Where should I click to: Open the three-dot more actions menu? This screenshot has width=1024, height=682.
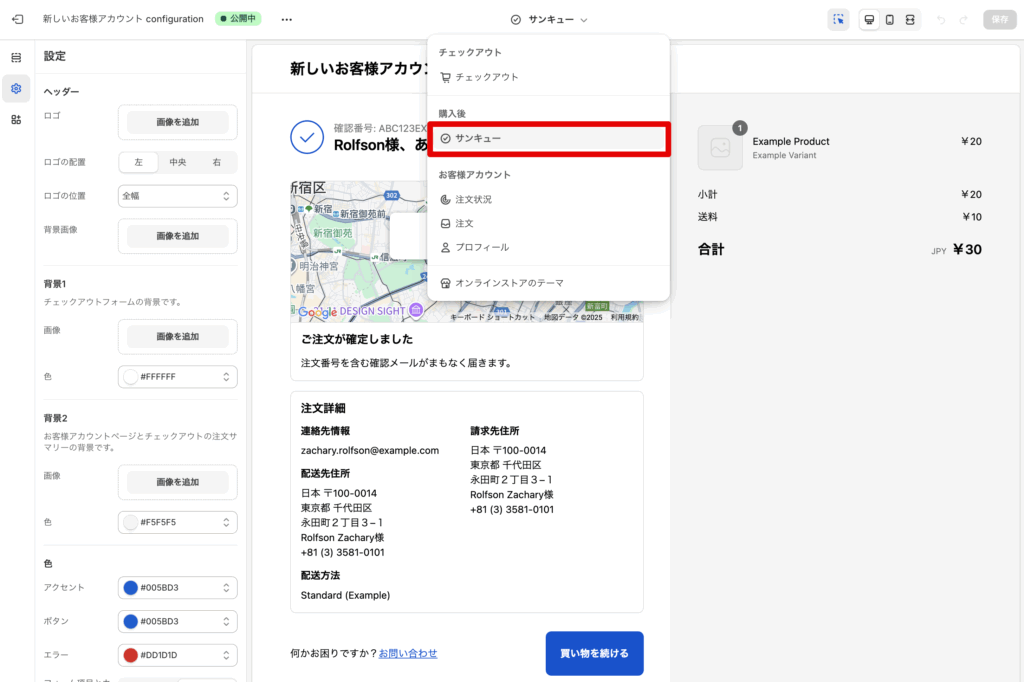(x=287, y=20)
